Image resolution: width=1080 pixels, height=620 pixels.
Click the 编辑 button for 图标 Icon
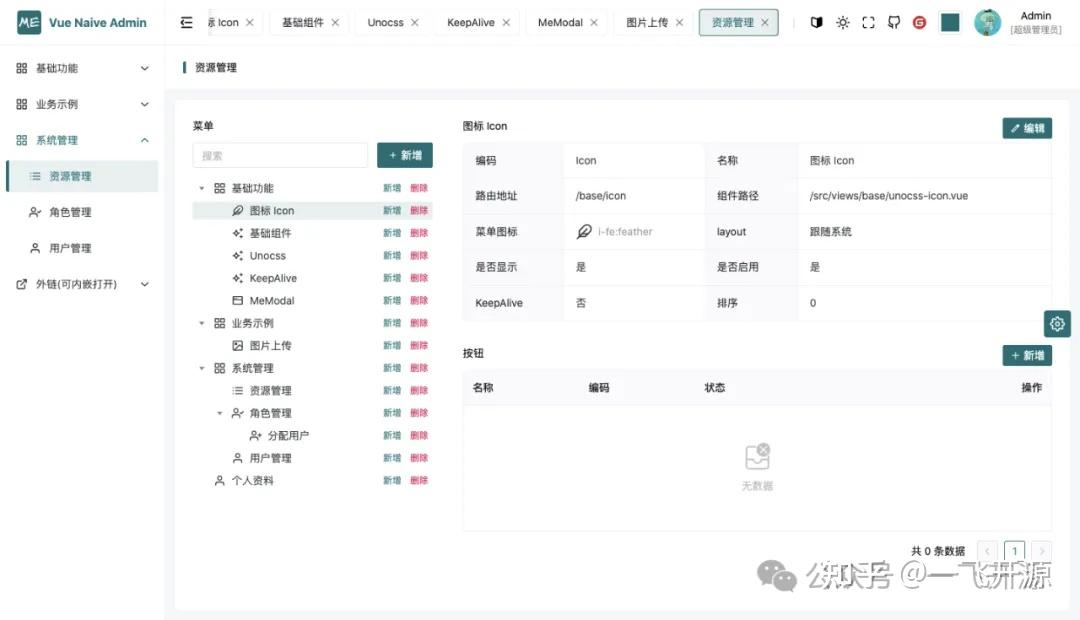click(1027, 128)
